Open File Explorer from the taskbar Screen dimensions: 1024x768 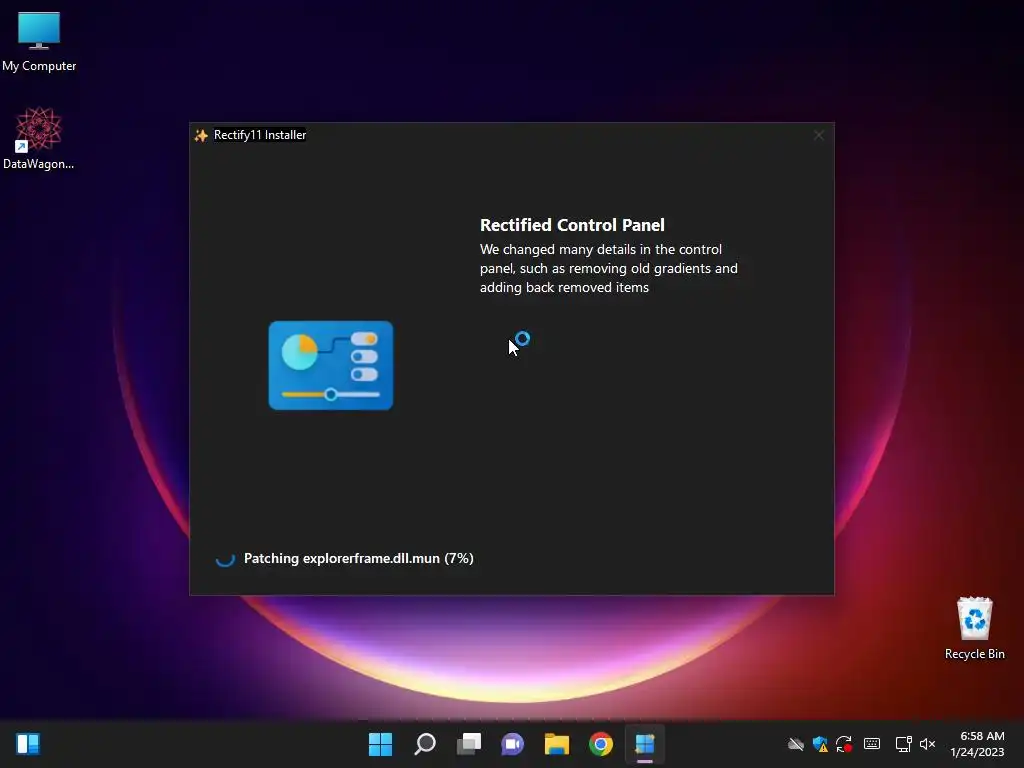557,744
